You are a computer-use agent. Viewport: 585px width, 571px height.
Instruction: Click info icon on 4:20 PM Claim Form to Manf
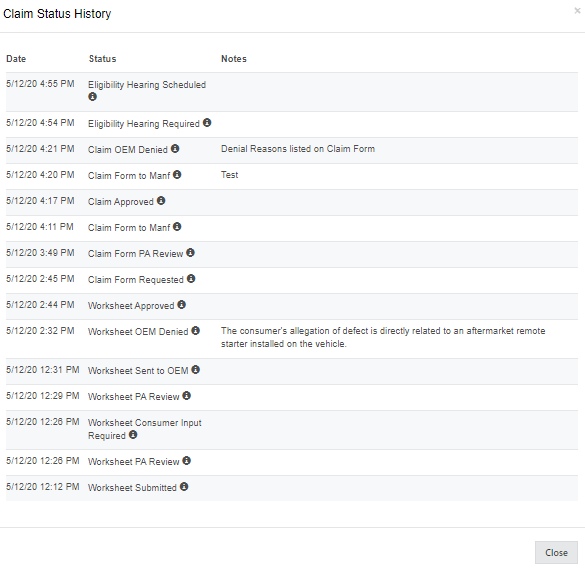click(x=177, y=174)
